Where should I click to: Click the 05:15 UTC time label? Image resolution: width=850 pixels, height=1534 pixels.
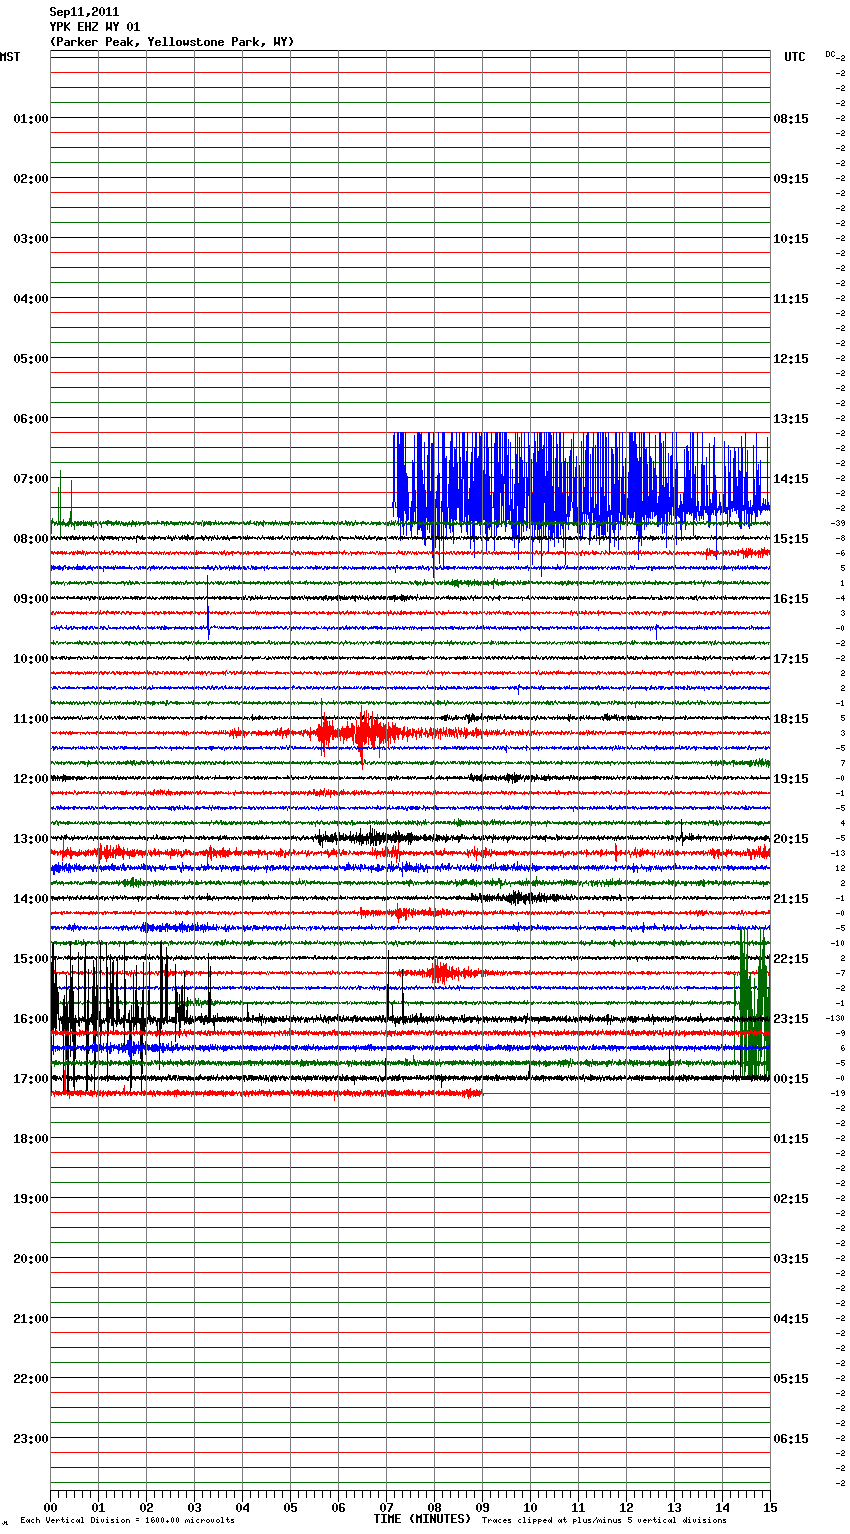coord(791,1379)
